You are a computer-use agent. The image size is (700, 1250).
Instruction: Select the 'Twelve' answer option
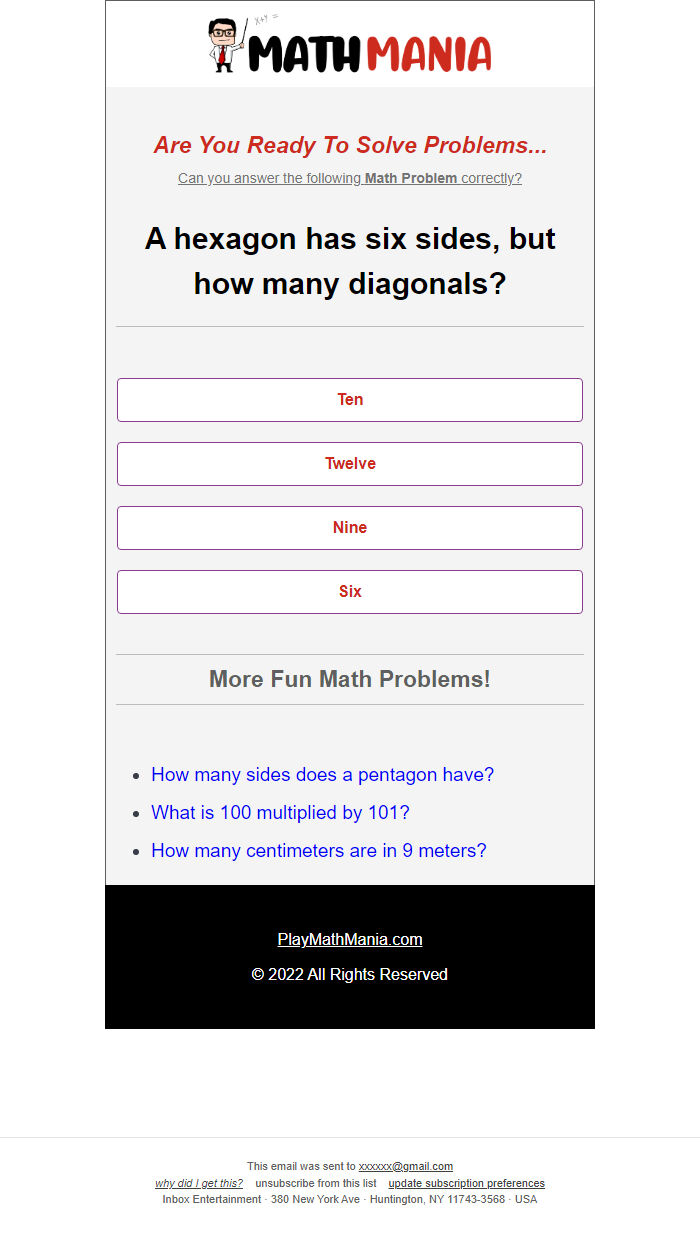click(350, 464)
